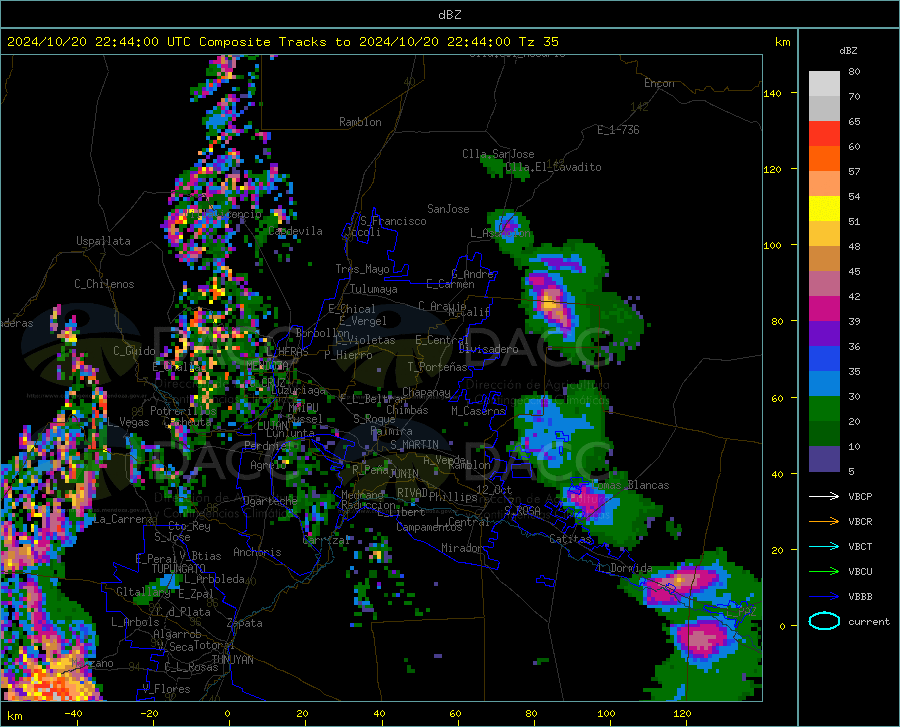Click the Uspallata map label
The width and height of the screenshot is (900, 727).
103,241
